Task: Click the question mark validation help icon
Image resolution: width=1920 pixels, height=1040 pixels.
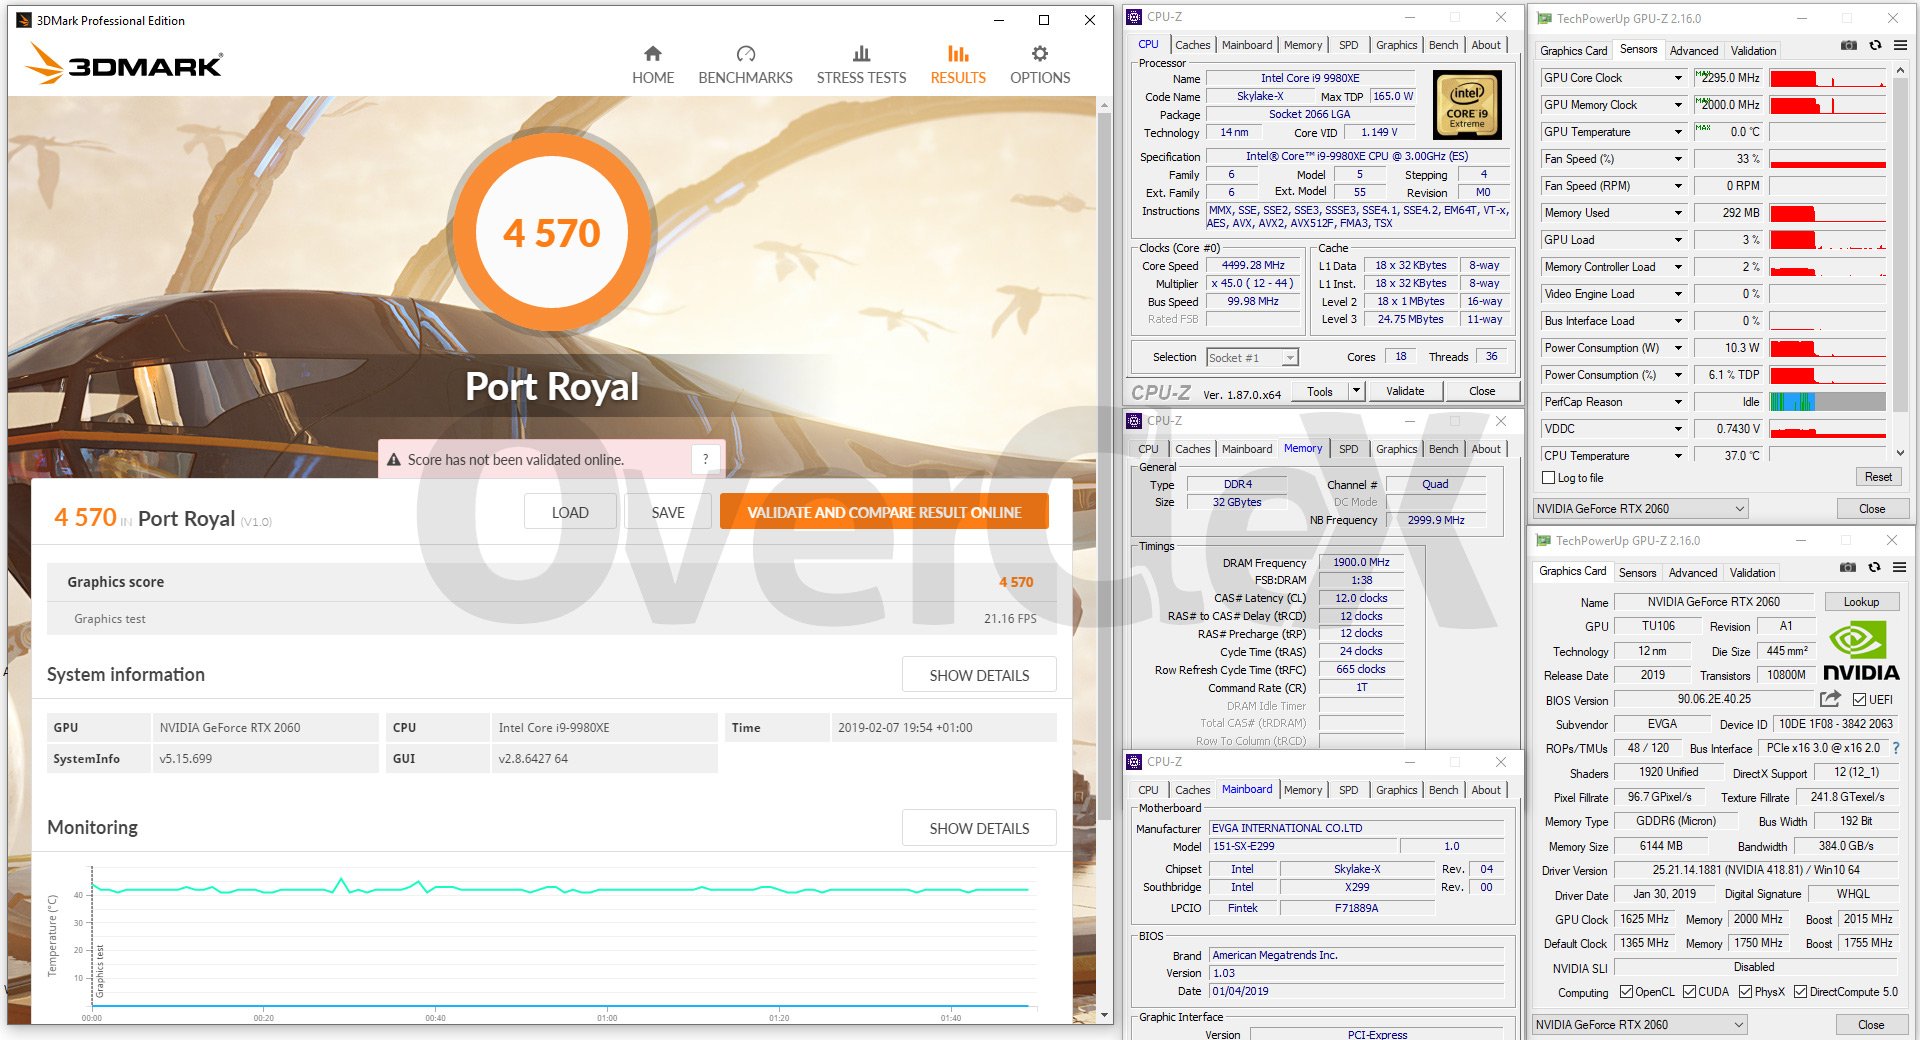Action: 705,459
